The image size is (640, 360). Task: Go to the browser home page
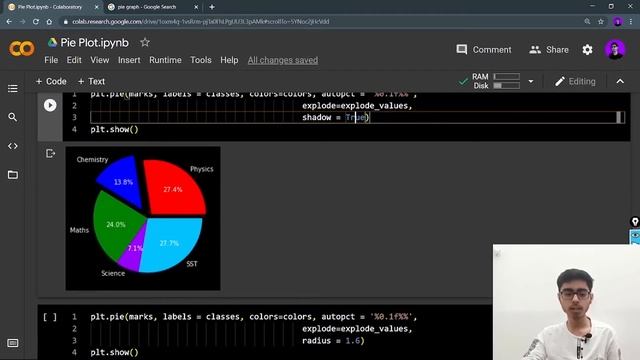[x=49, y=22]
